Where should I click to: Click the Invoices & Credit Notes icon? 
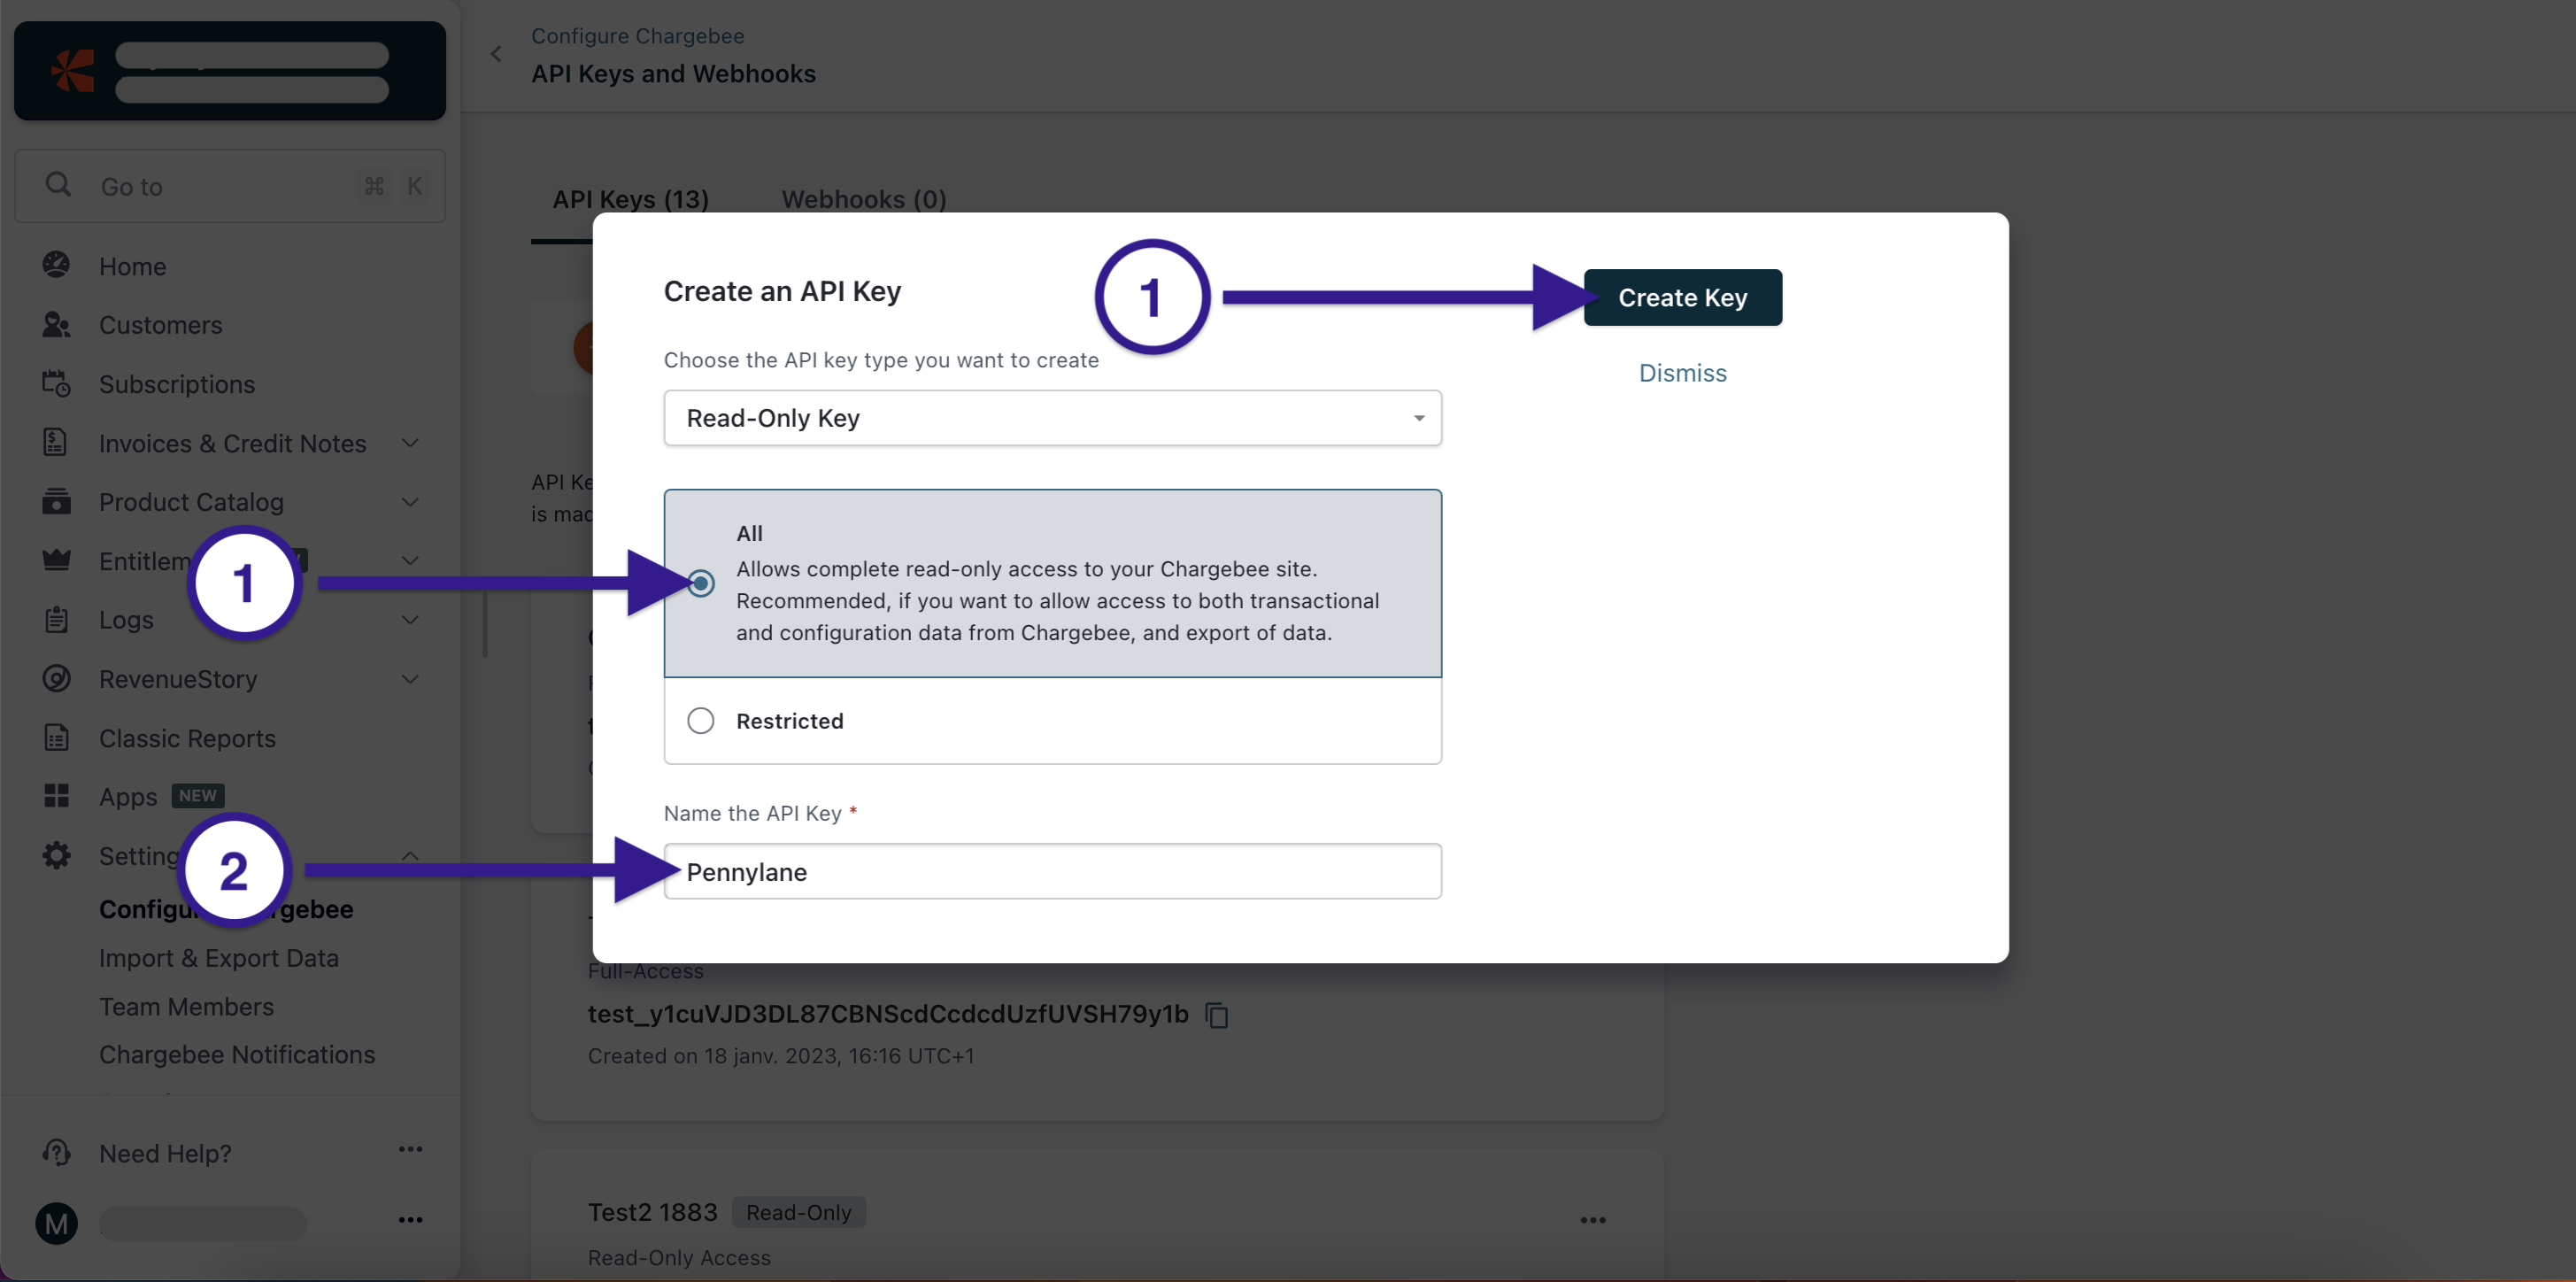pos(56,442)
